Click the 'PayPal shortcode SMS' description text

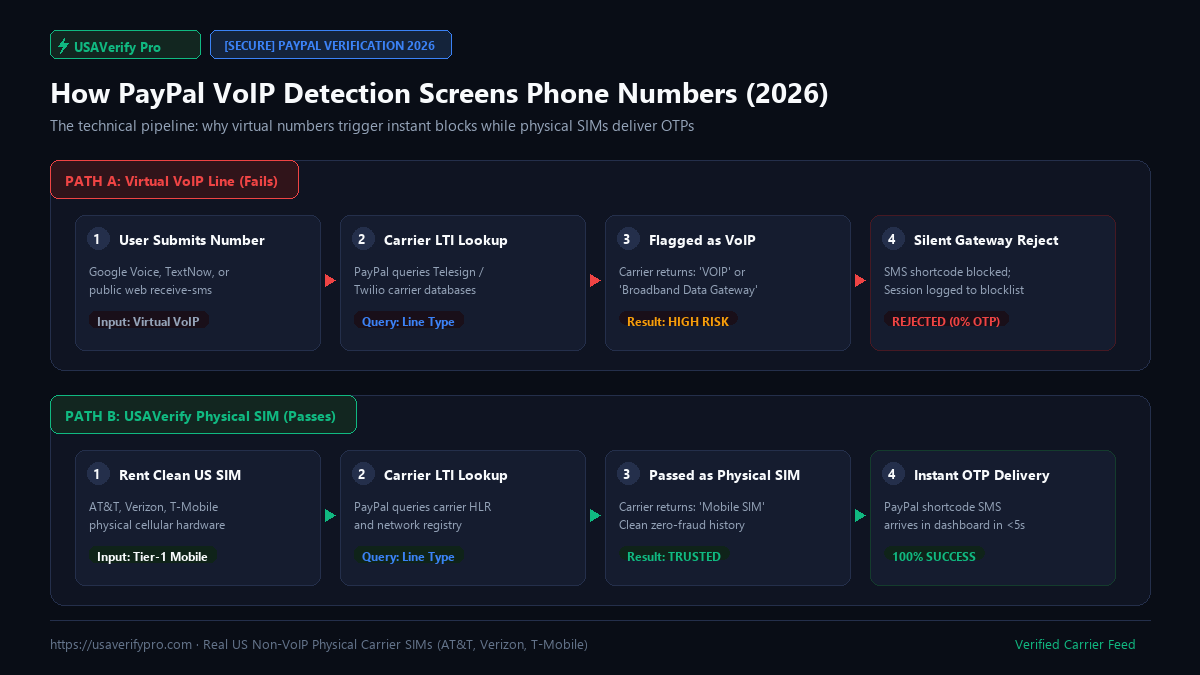coord(943,507)
